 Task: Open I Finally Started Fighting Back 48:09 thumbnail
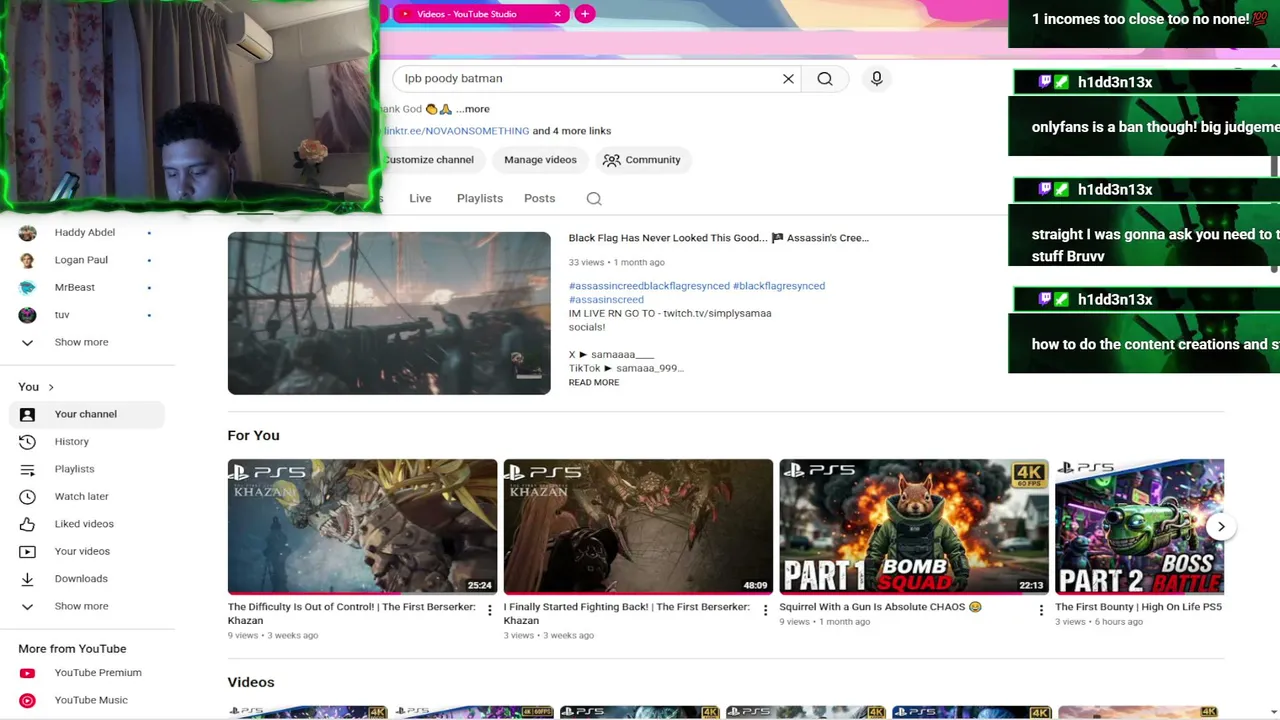638,526
